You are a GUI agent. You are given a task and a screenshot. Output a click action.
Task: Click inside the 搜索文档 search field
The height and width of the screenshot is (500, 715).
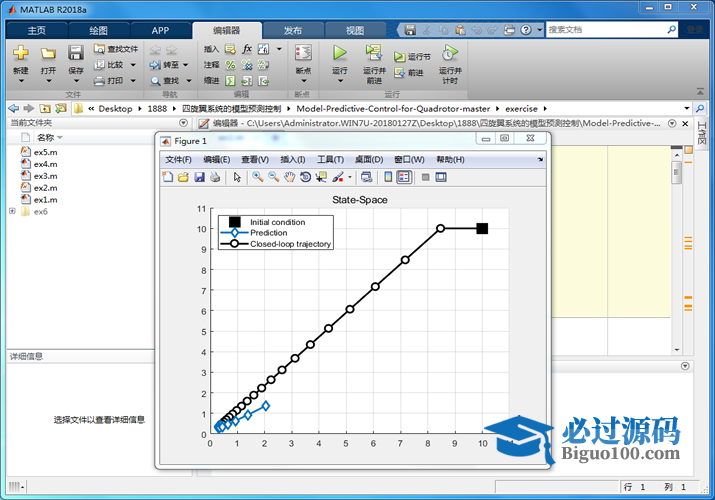(x=606, y=30)
